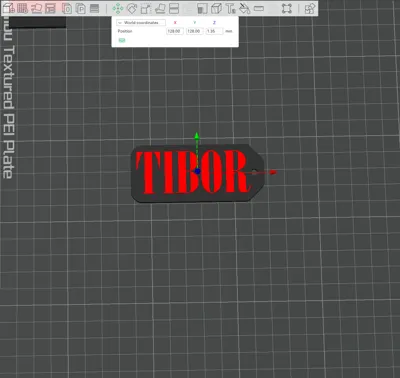The width and height of the screenshot is (400, 378).
Task: Click the Add object cube icon
Action: 9,8
